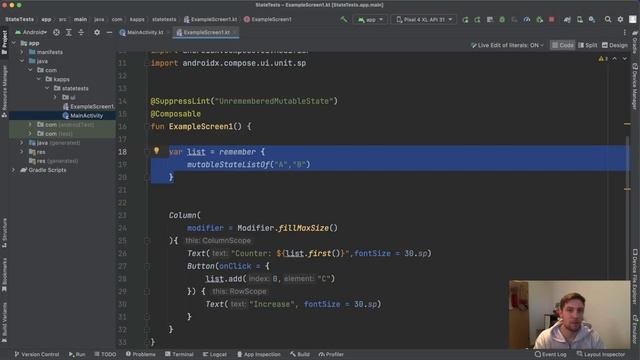Open the Logcat tool window
640x360 pixels.
(215, 354)
